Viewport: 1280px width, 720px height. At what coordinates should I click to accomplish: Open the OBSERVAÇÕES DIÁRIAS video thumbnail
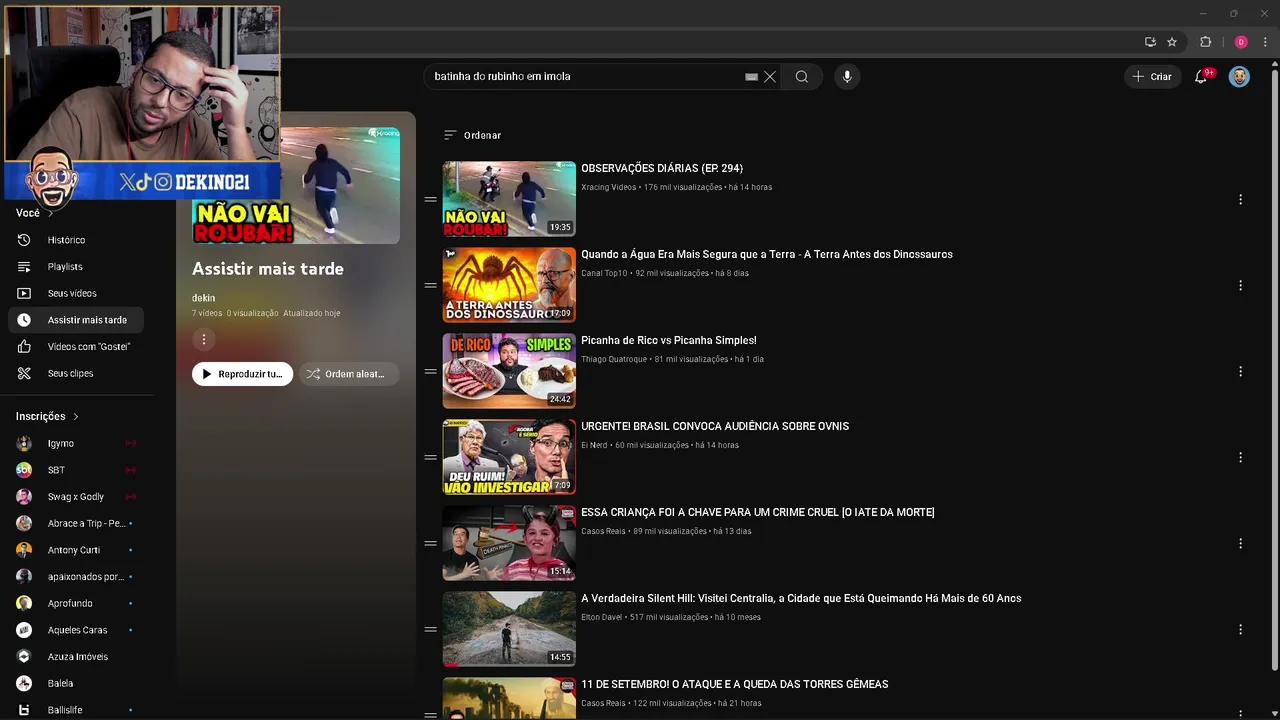509,199
